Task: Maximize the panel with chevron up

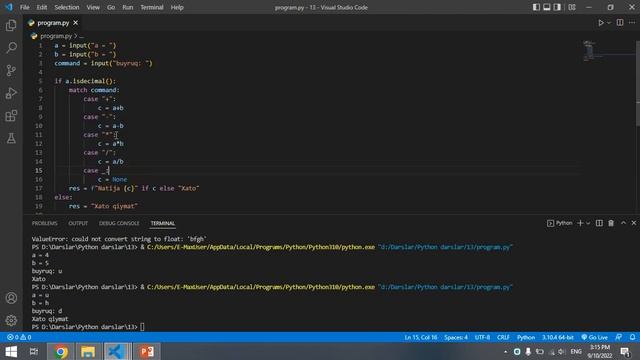Action: (x=623, y=223)
